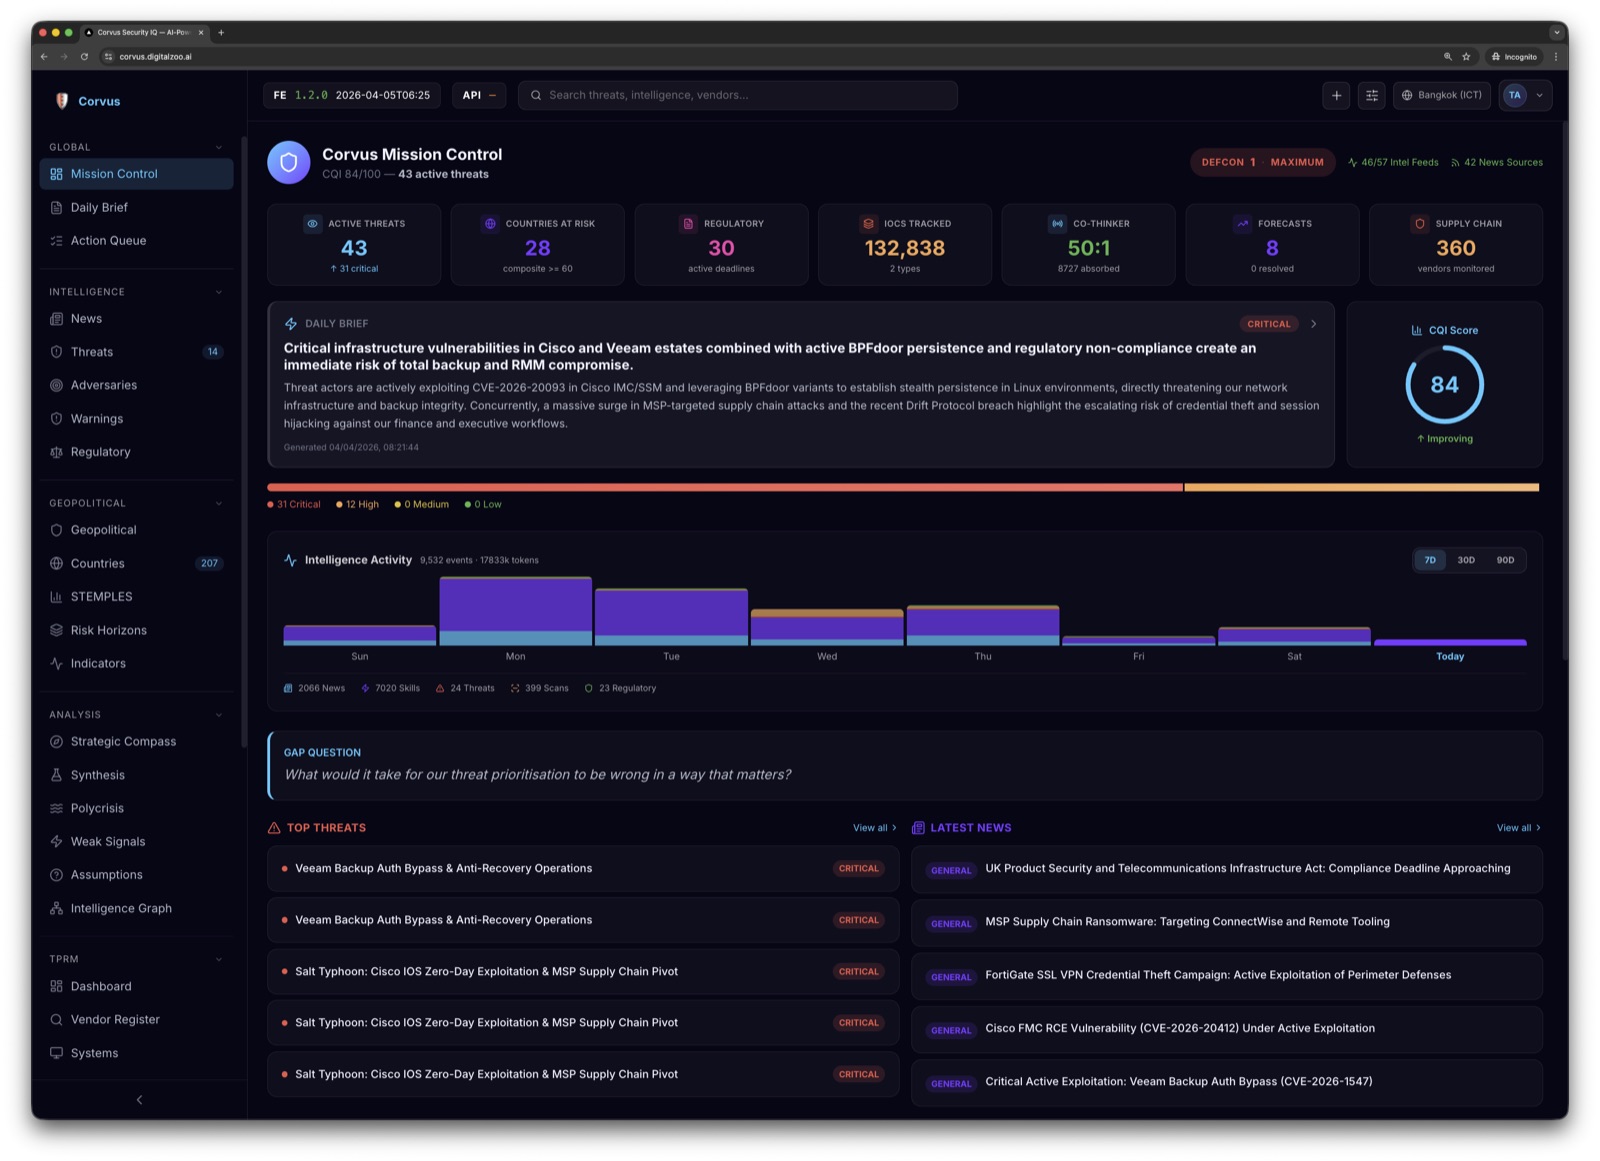Collapse the ANALYSIS sidebar section
This screenshot has width=1600, height=1161.
pyautogui.click(x=219, y=715)
